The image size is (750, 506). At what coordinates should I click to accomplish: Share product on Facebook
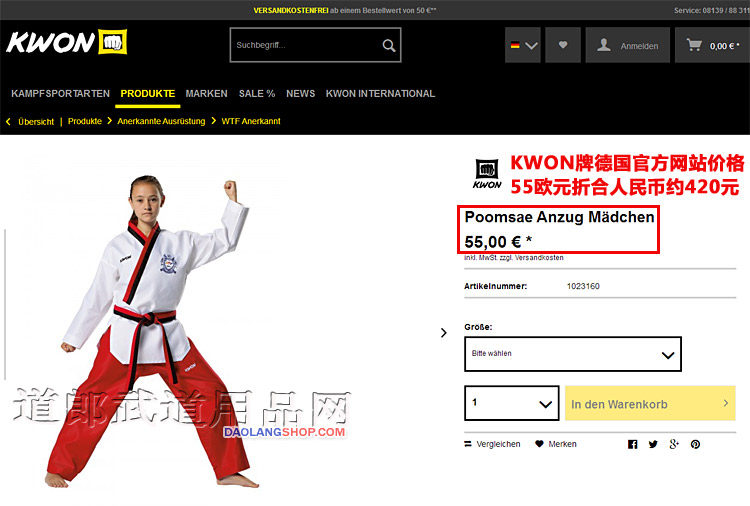(632, 444)
